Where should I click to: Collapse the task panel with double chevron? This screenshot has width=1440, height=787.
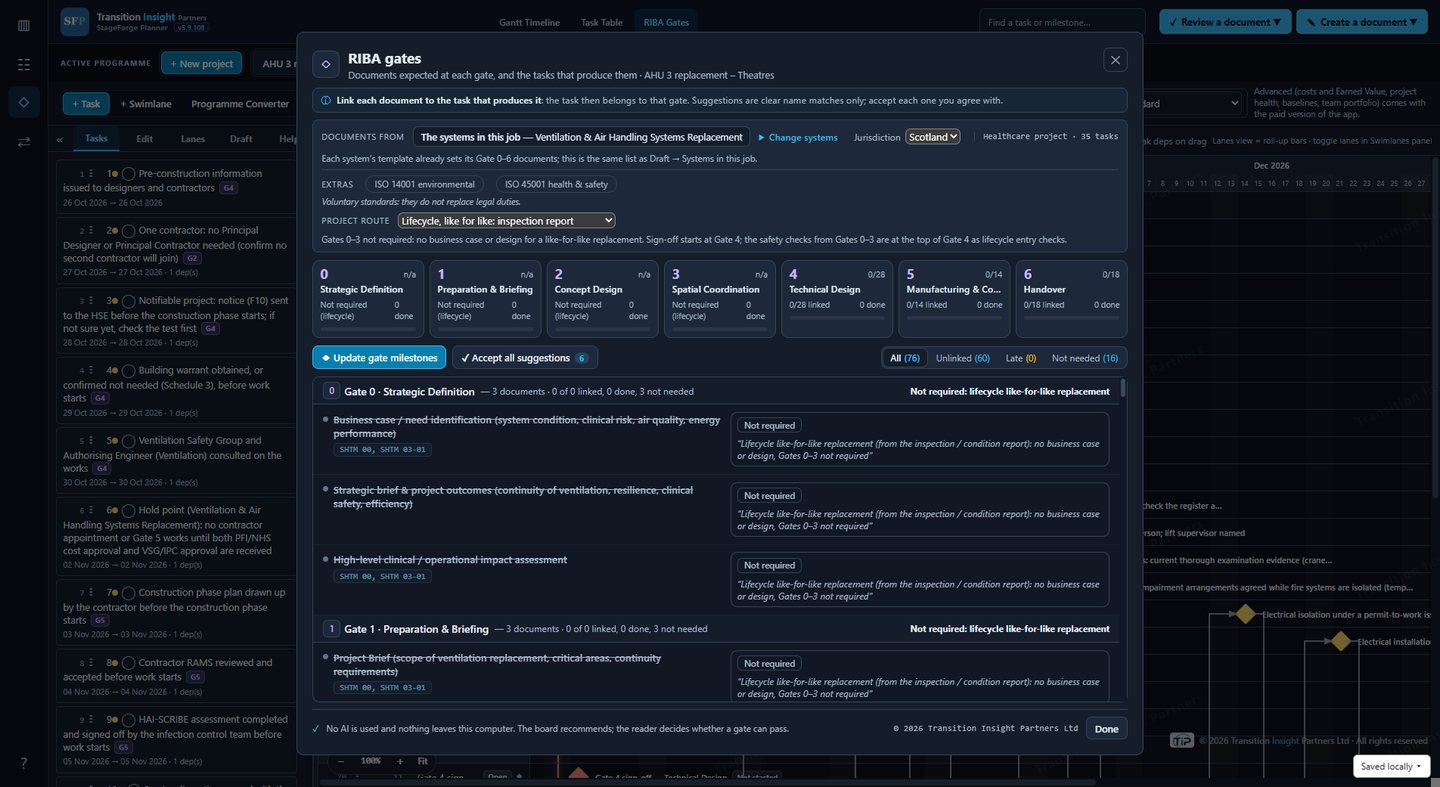coord(60,139)
